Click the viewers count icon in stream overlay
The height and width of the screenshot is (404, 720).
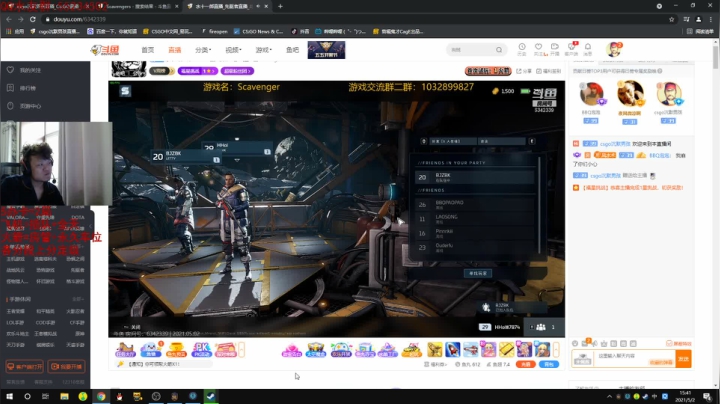click(x=541, y=327)
